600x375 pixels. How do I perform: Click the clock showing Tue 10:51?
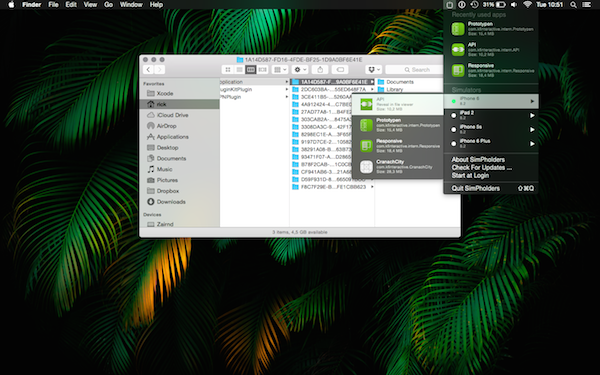point(549,5)
